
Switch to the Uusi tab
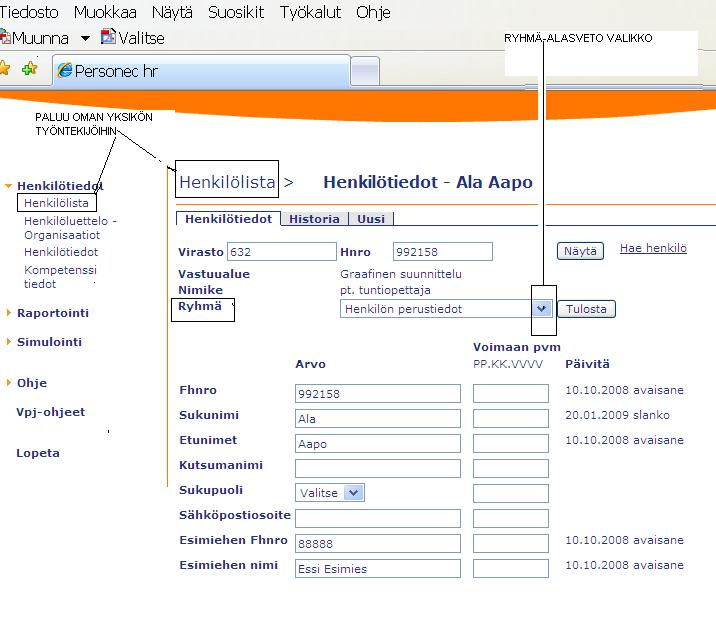click(x=371, y=219)
